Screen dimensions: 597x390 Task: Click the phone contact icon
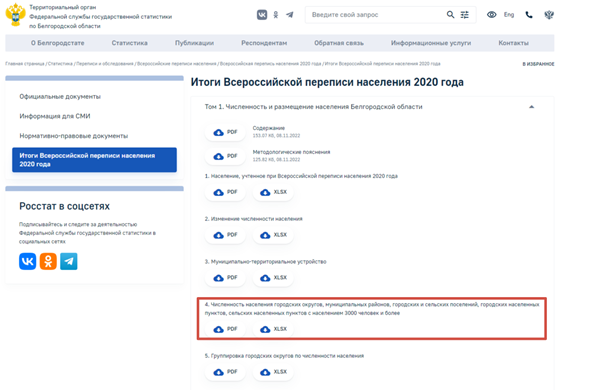529,14
